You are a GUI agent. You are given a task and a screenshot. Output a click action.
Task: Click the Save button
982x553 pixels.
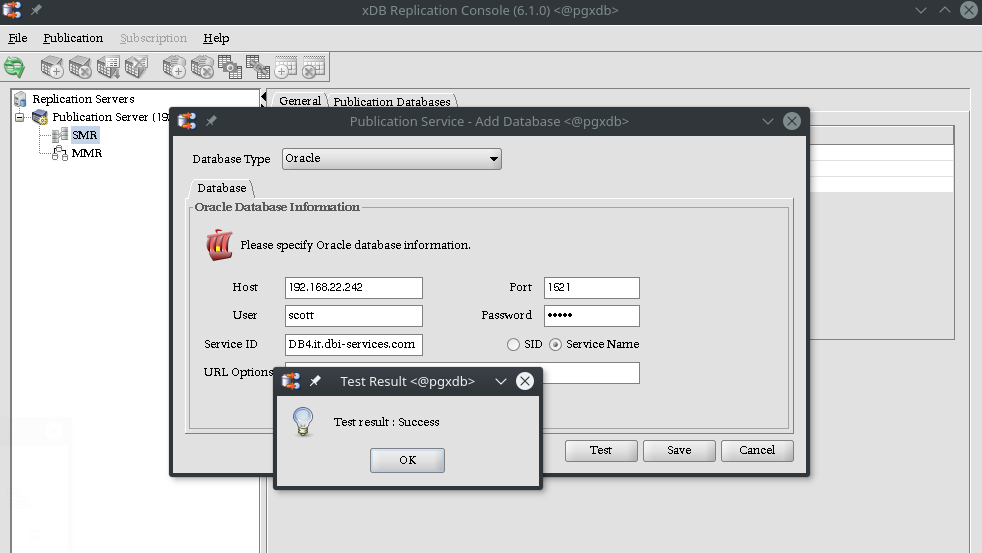pyautogui.click(x=679, y=450)
